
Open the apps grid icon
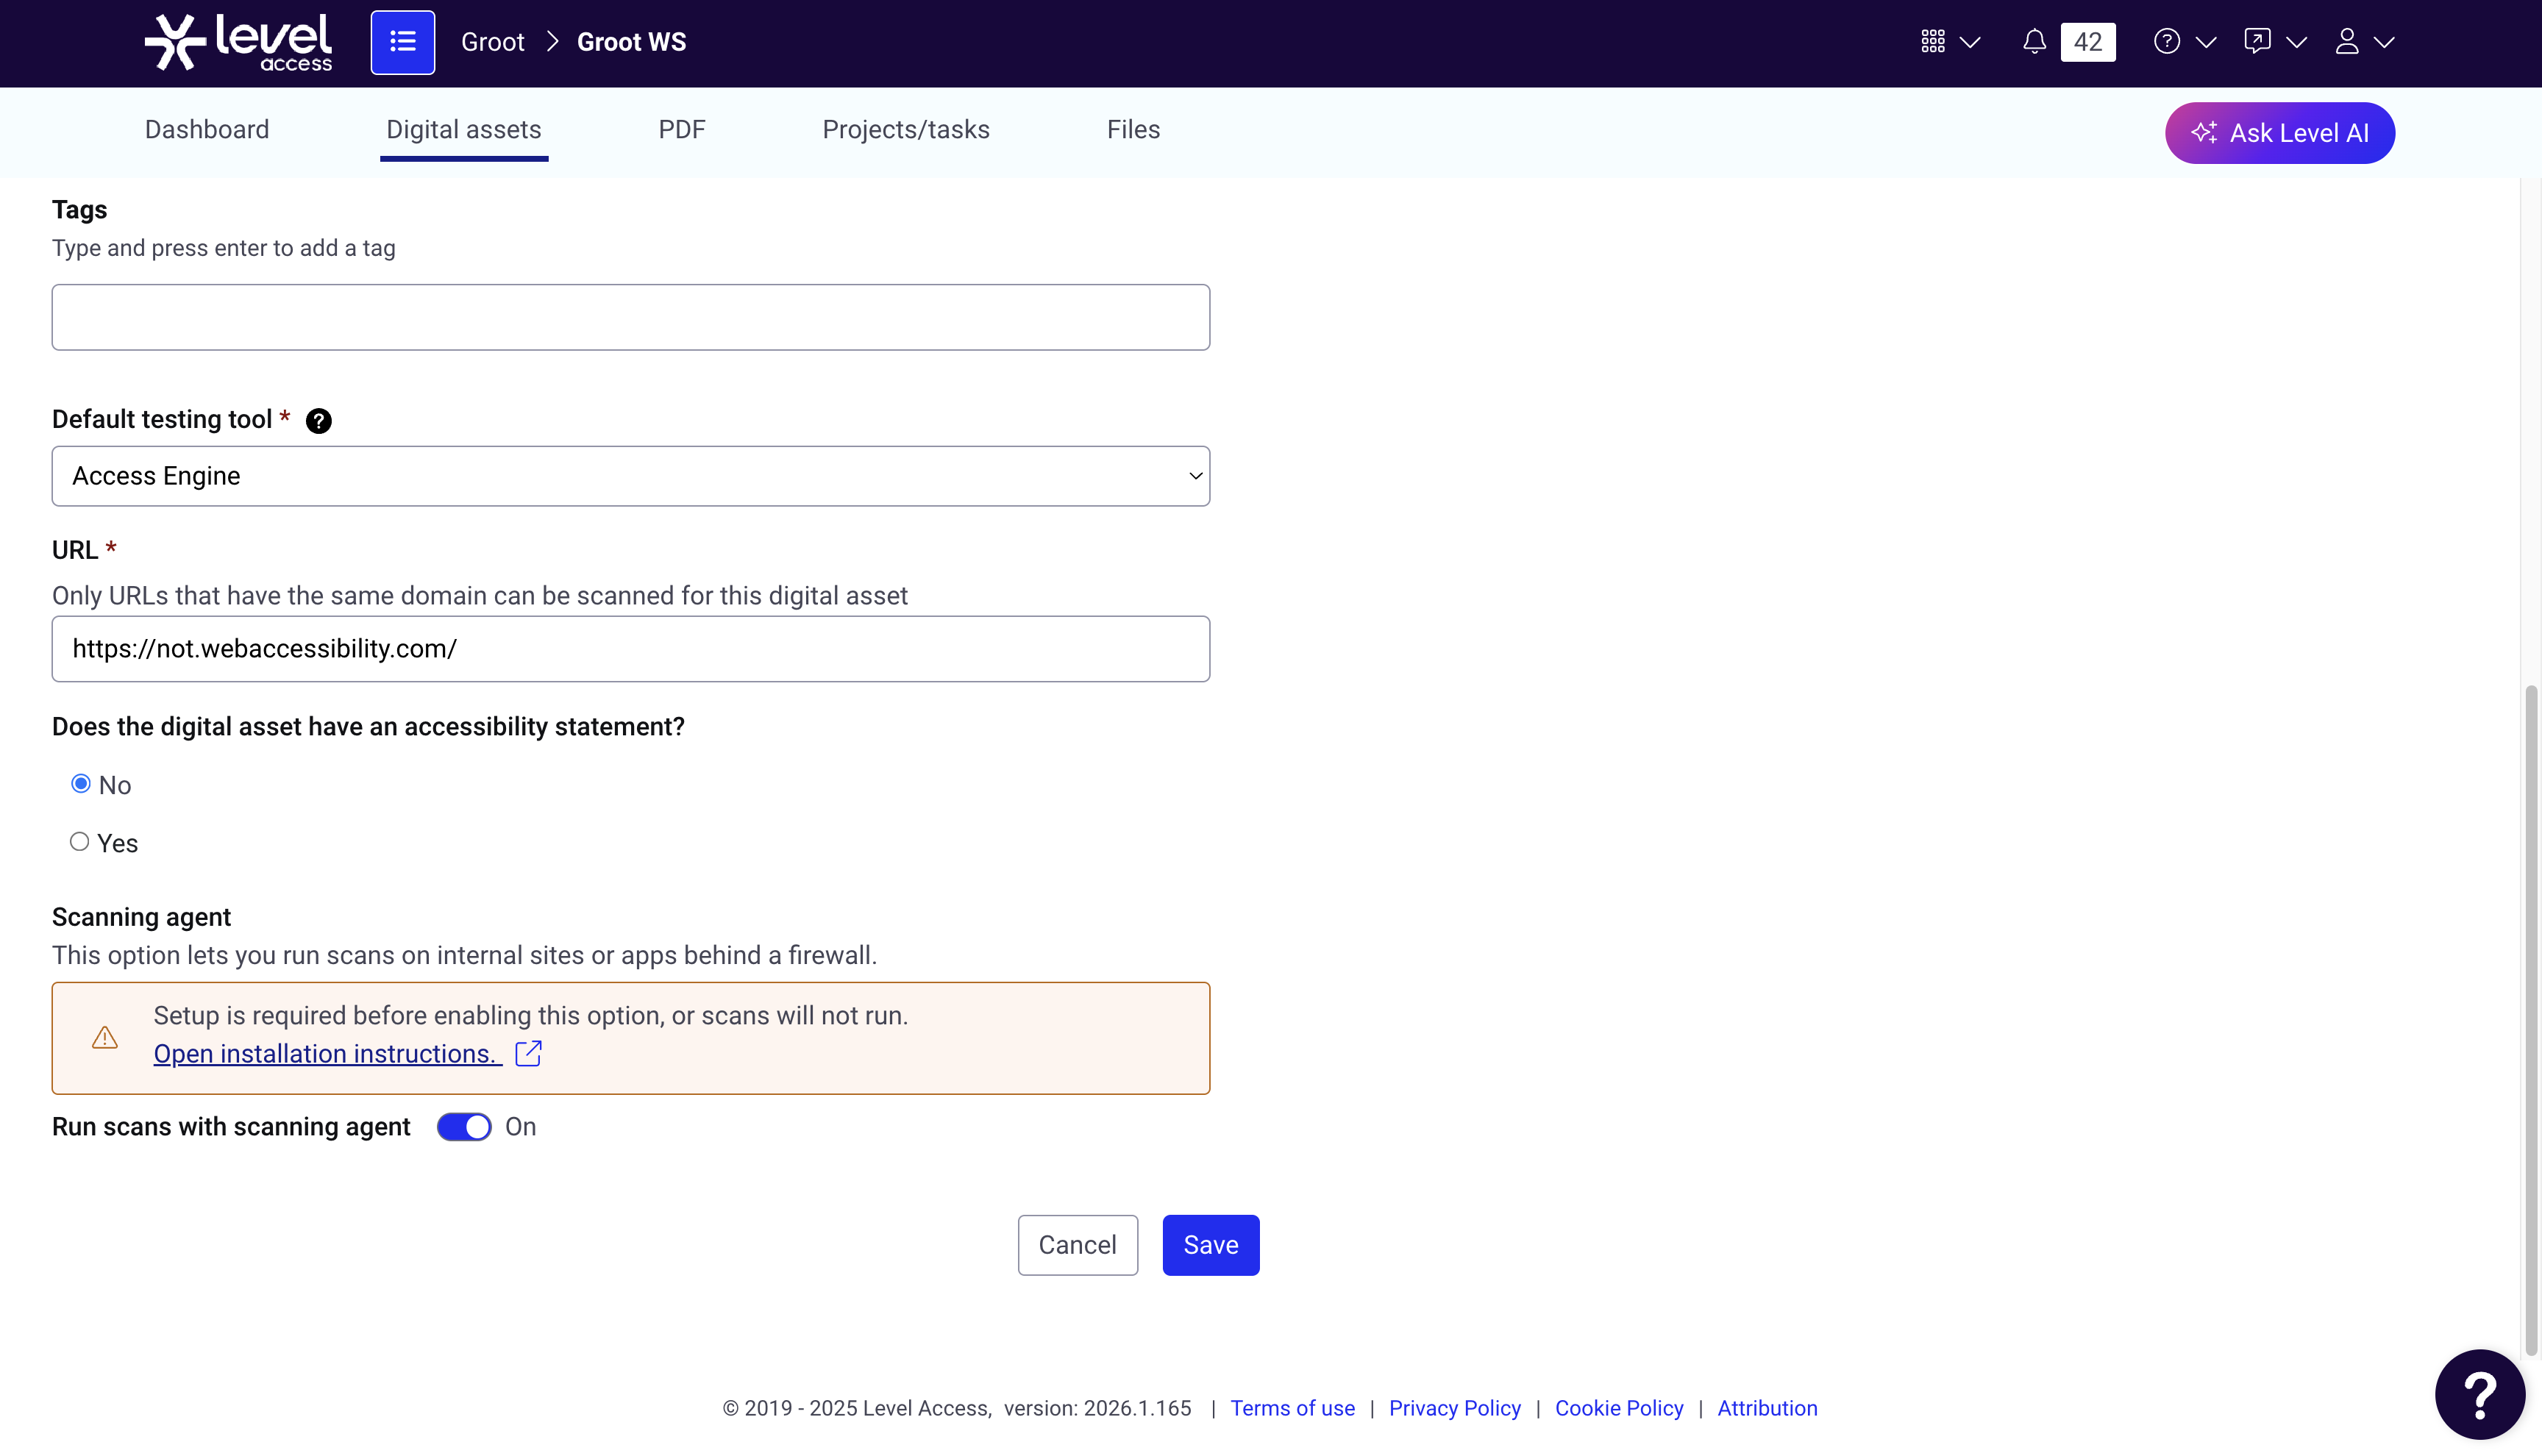[1933, 41]
